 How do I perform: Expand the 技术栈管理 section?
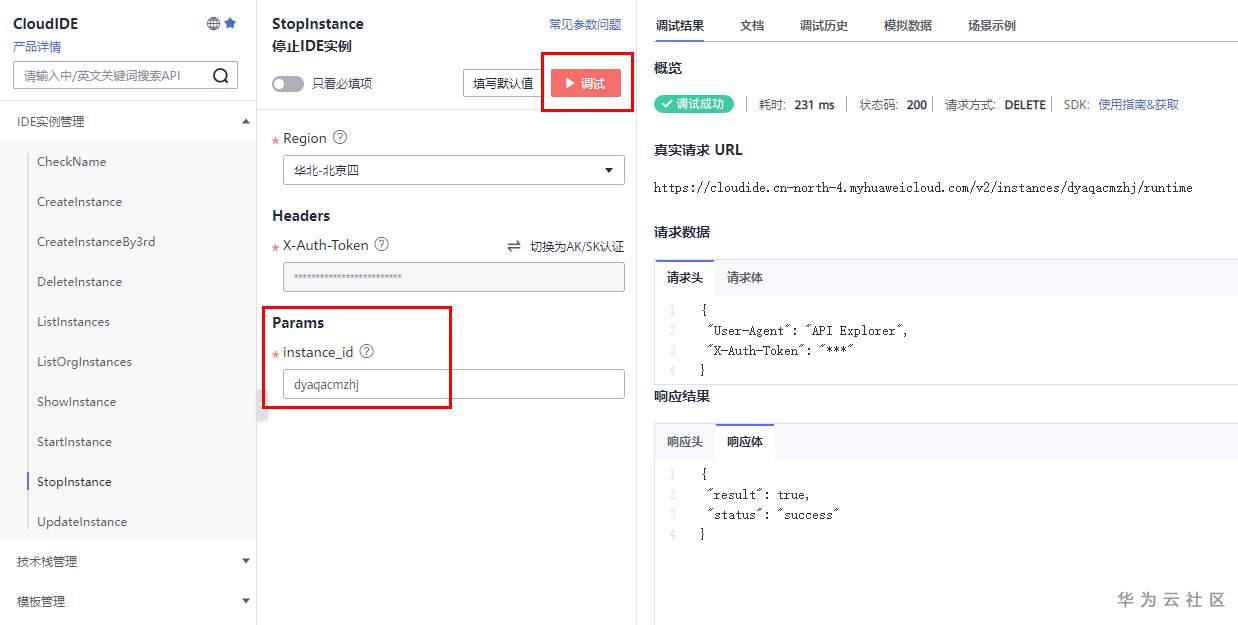tap(128, 561)
